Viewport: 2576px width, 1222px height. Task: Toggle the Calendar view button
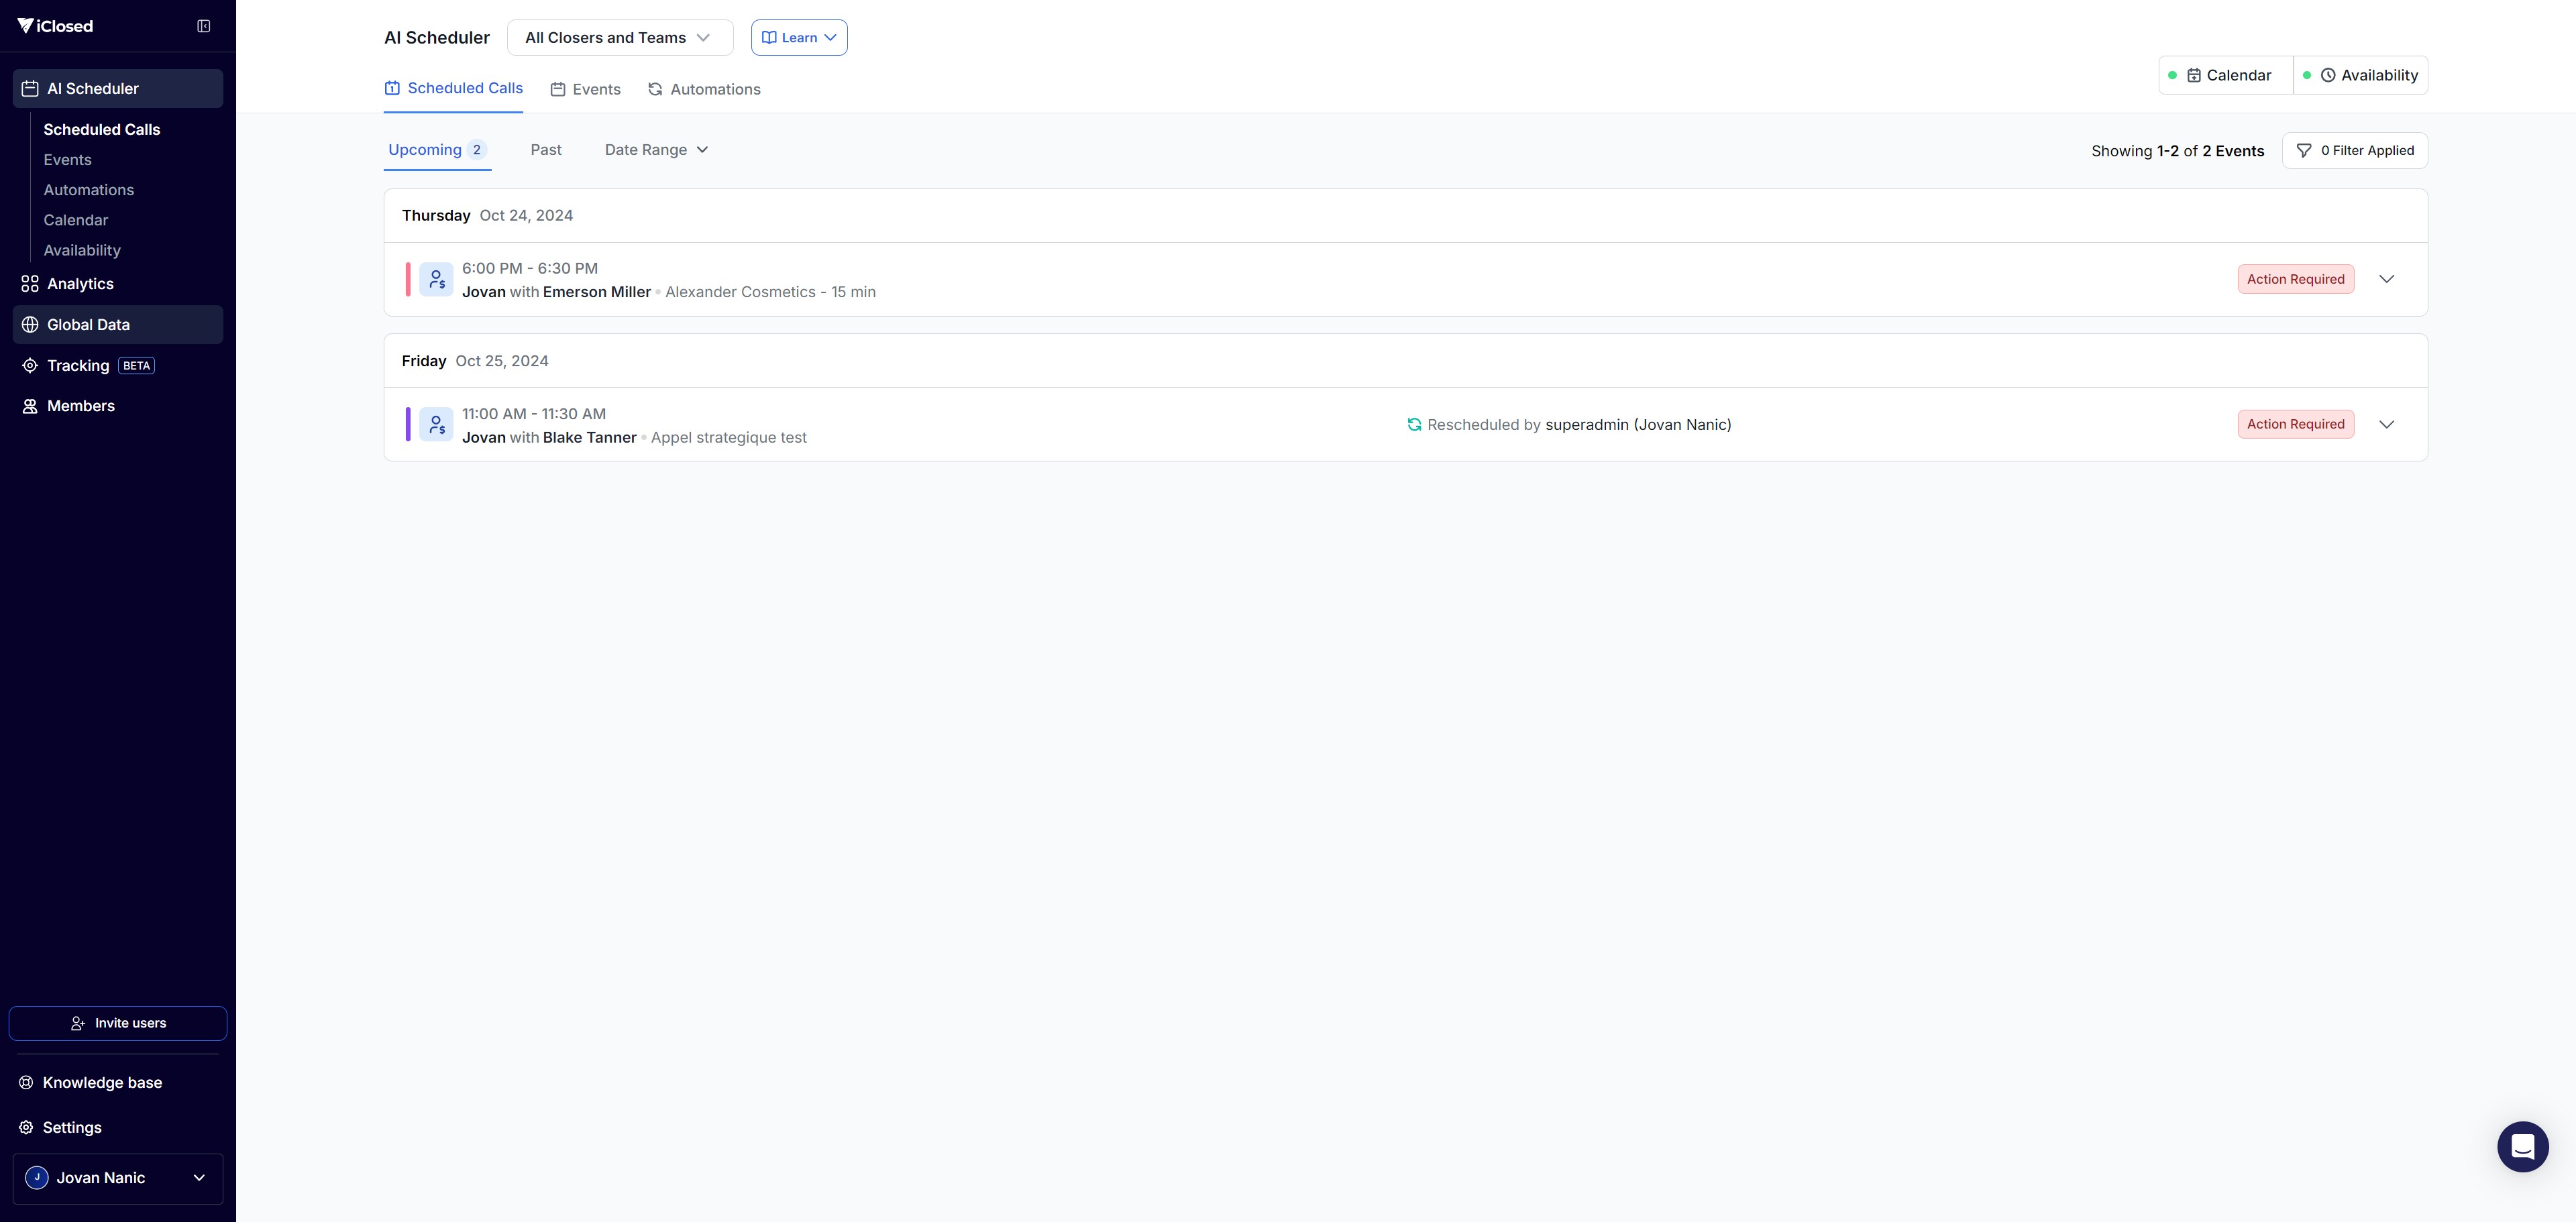pyautogui.click(x=2226, y=75)
